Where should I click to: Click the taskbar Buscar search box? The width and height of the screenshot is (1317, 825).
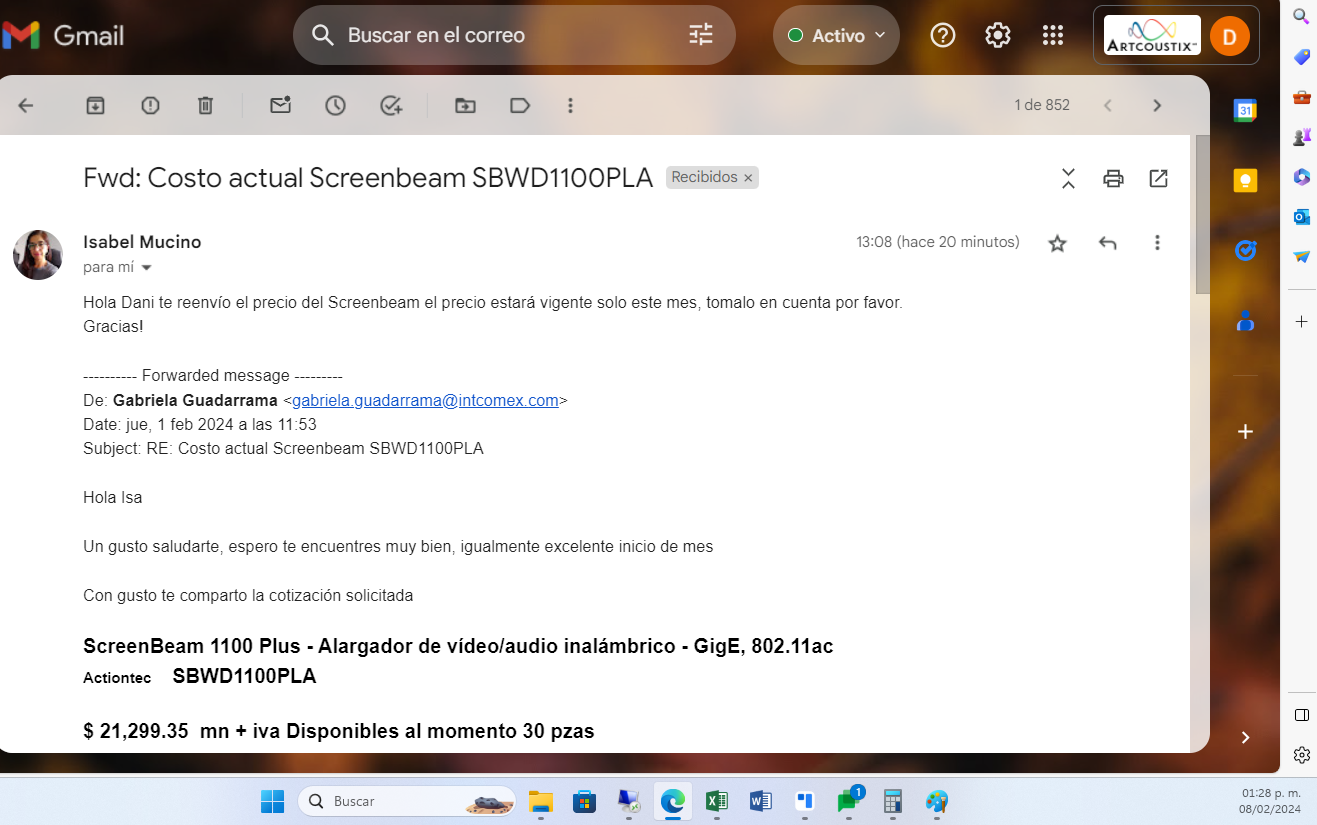point(407,801)
